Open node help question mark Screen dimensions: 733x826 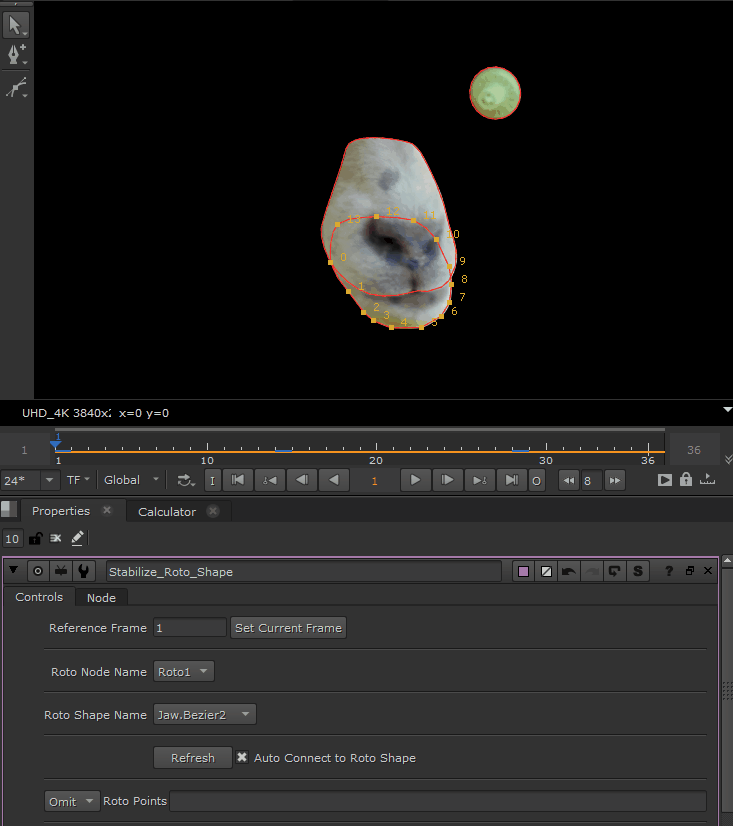[669, 571]
